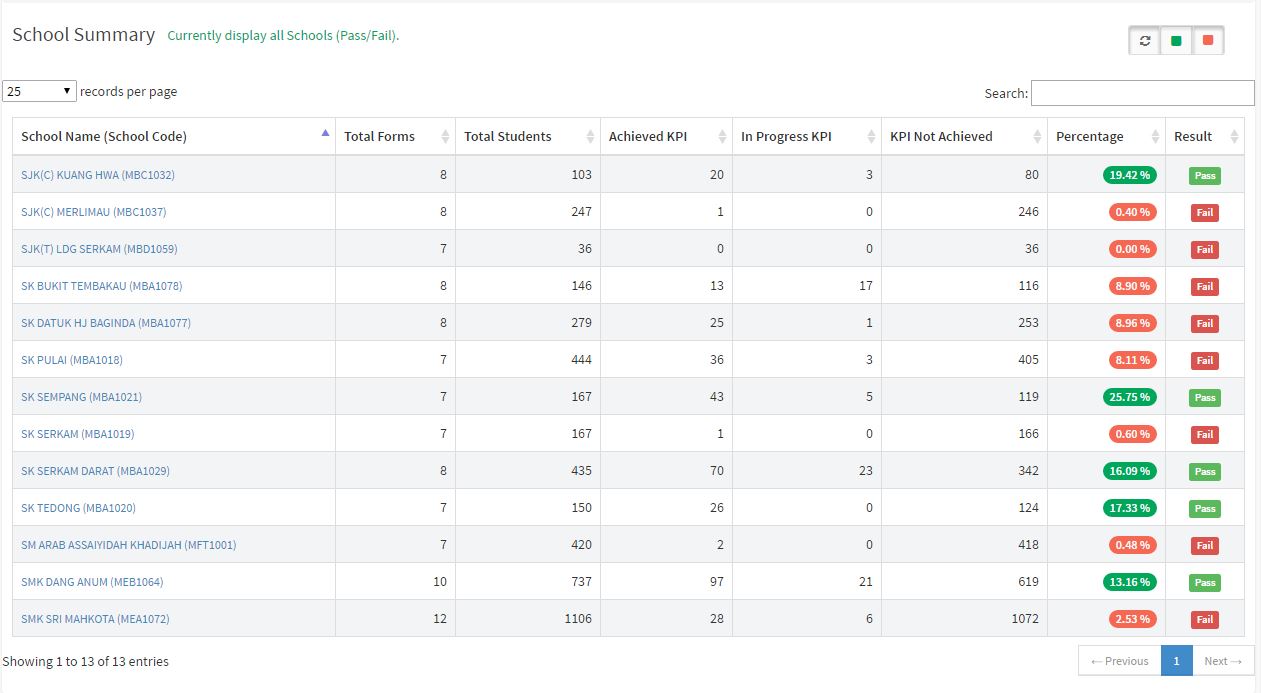Sort table by Total Forms
The height and width of the screenshot is (693, 1261).
tap(395, 136)
